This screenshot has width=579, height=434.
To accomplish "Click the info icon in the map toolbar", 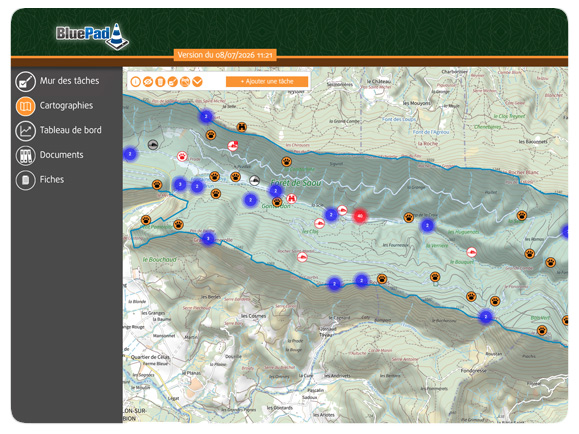I will point(136,82).
